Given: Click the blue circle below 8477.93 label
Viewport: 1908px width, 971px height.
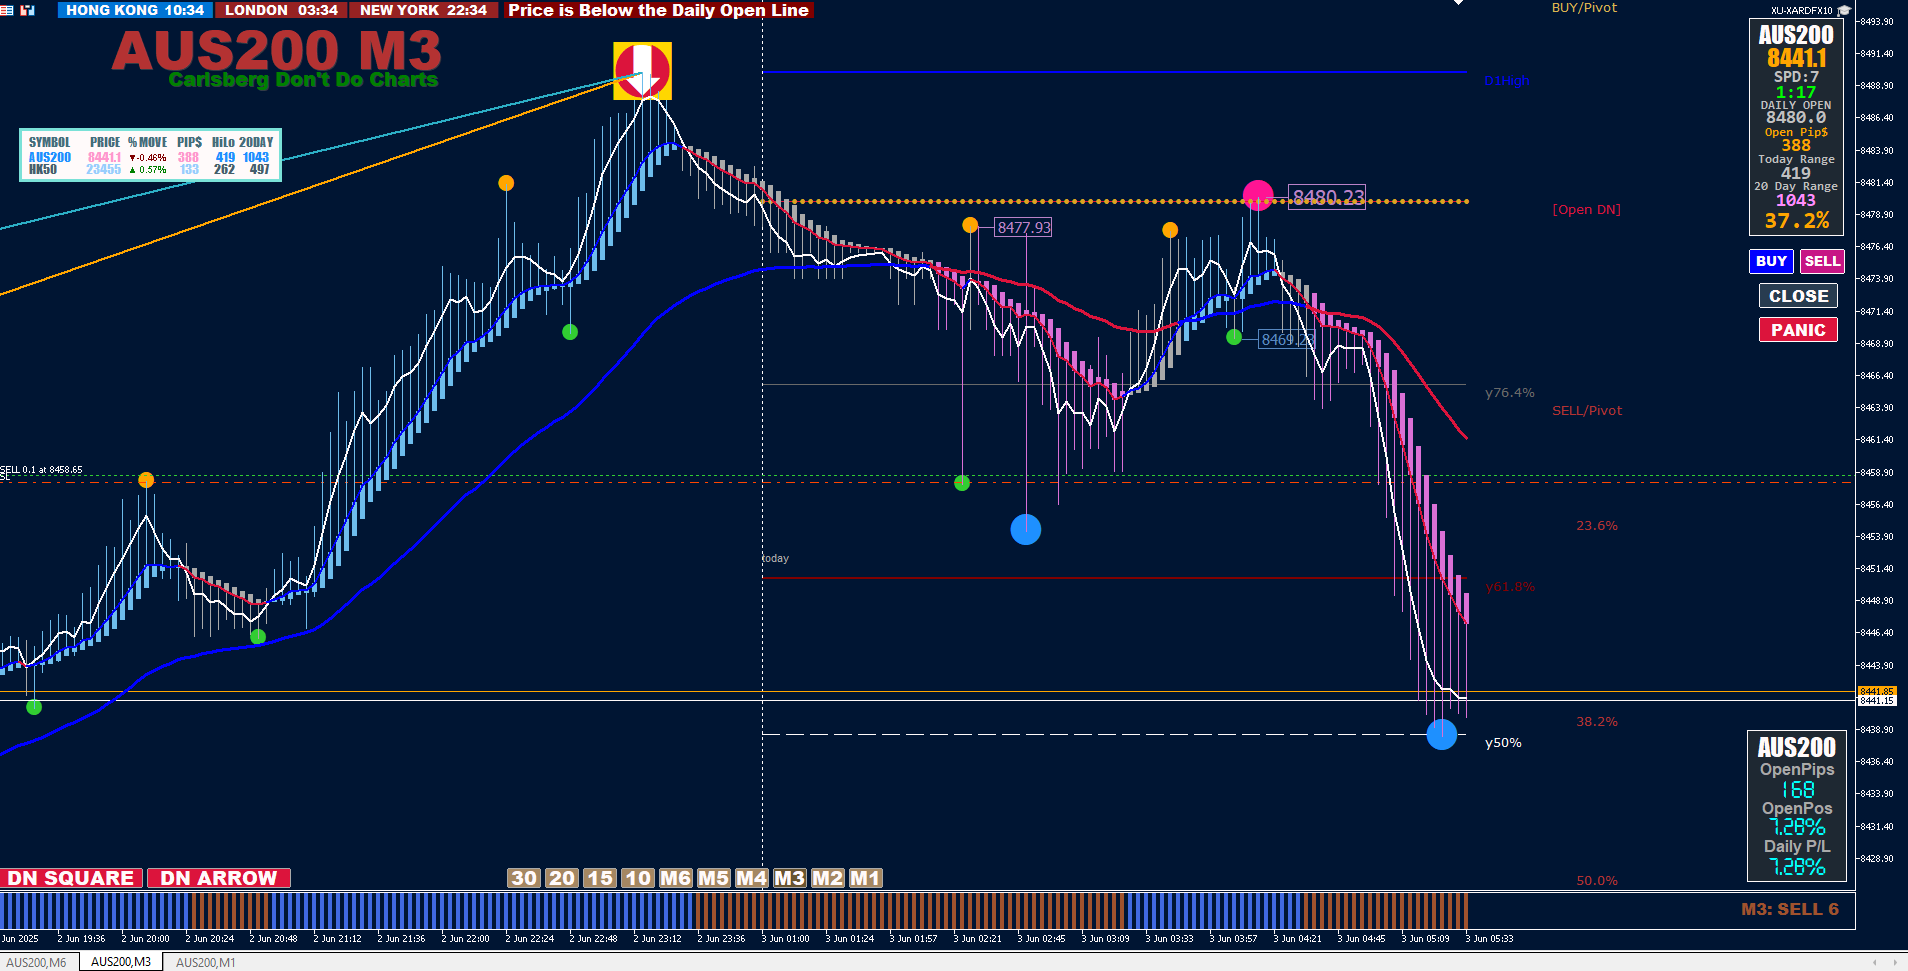Looking at the screenshot, I should (x=1026, y=529).
